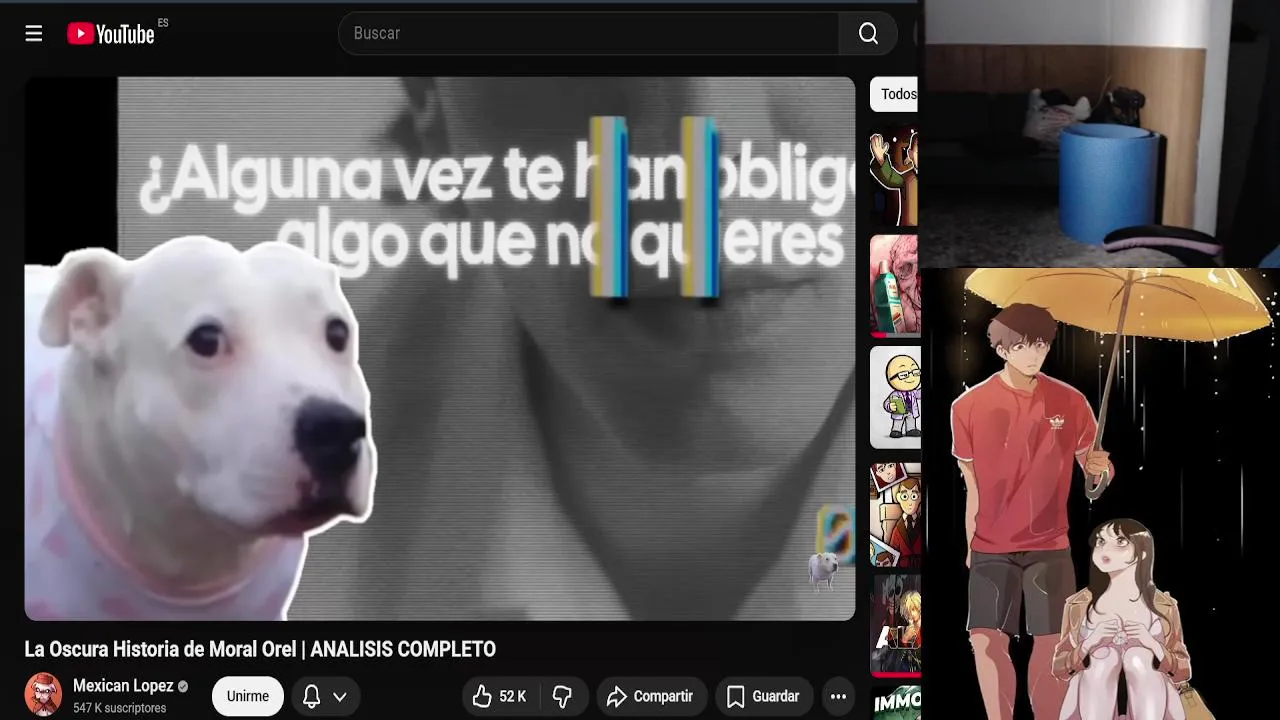Click the 547 K suscriptores text
Viewport: 1280px width, 720px height.
coord(119,708)
